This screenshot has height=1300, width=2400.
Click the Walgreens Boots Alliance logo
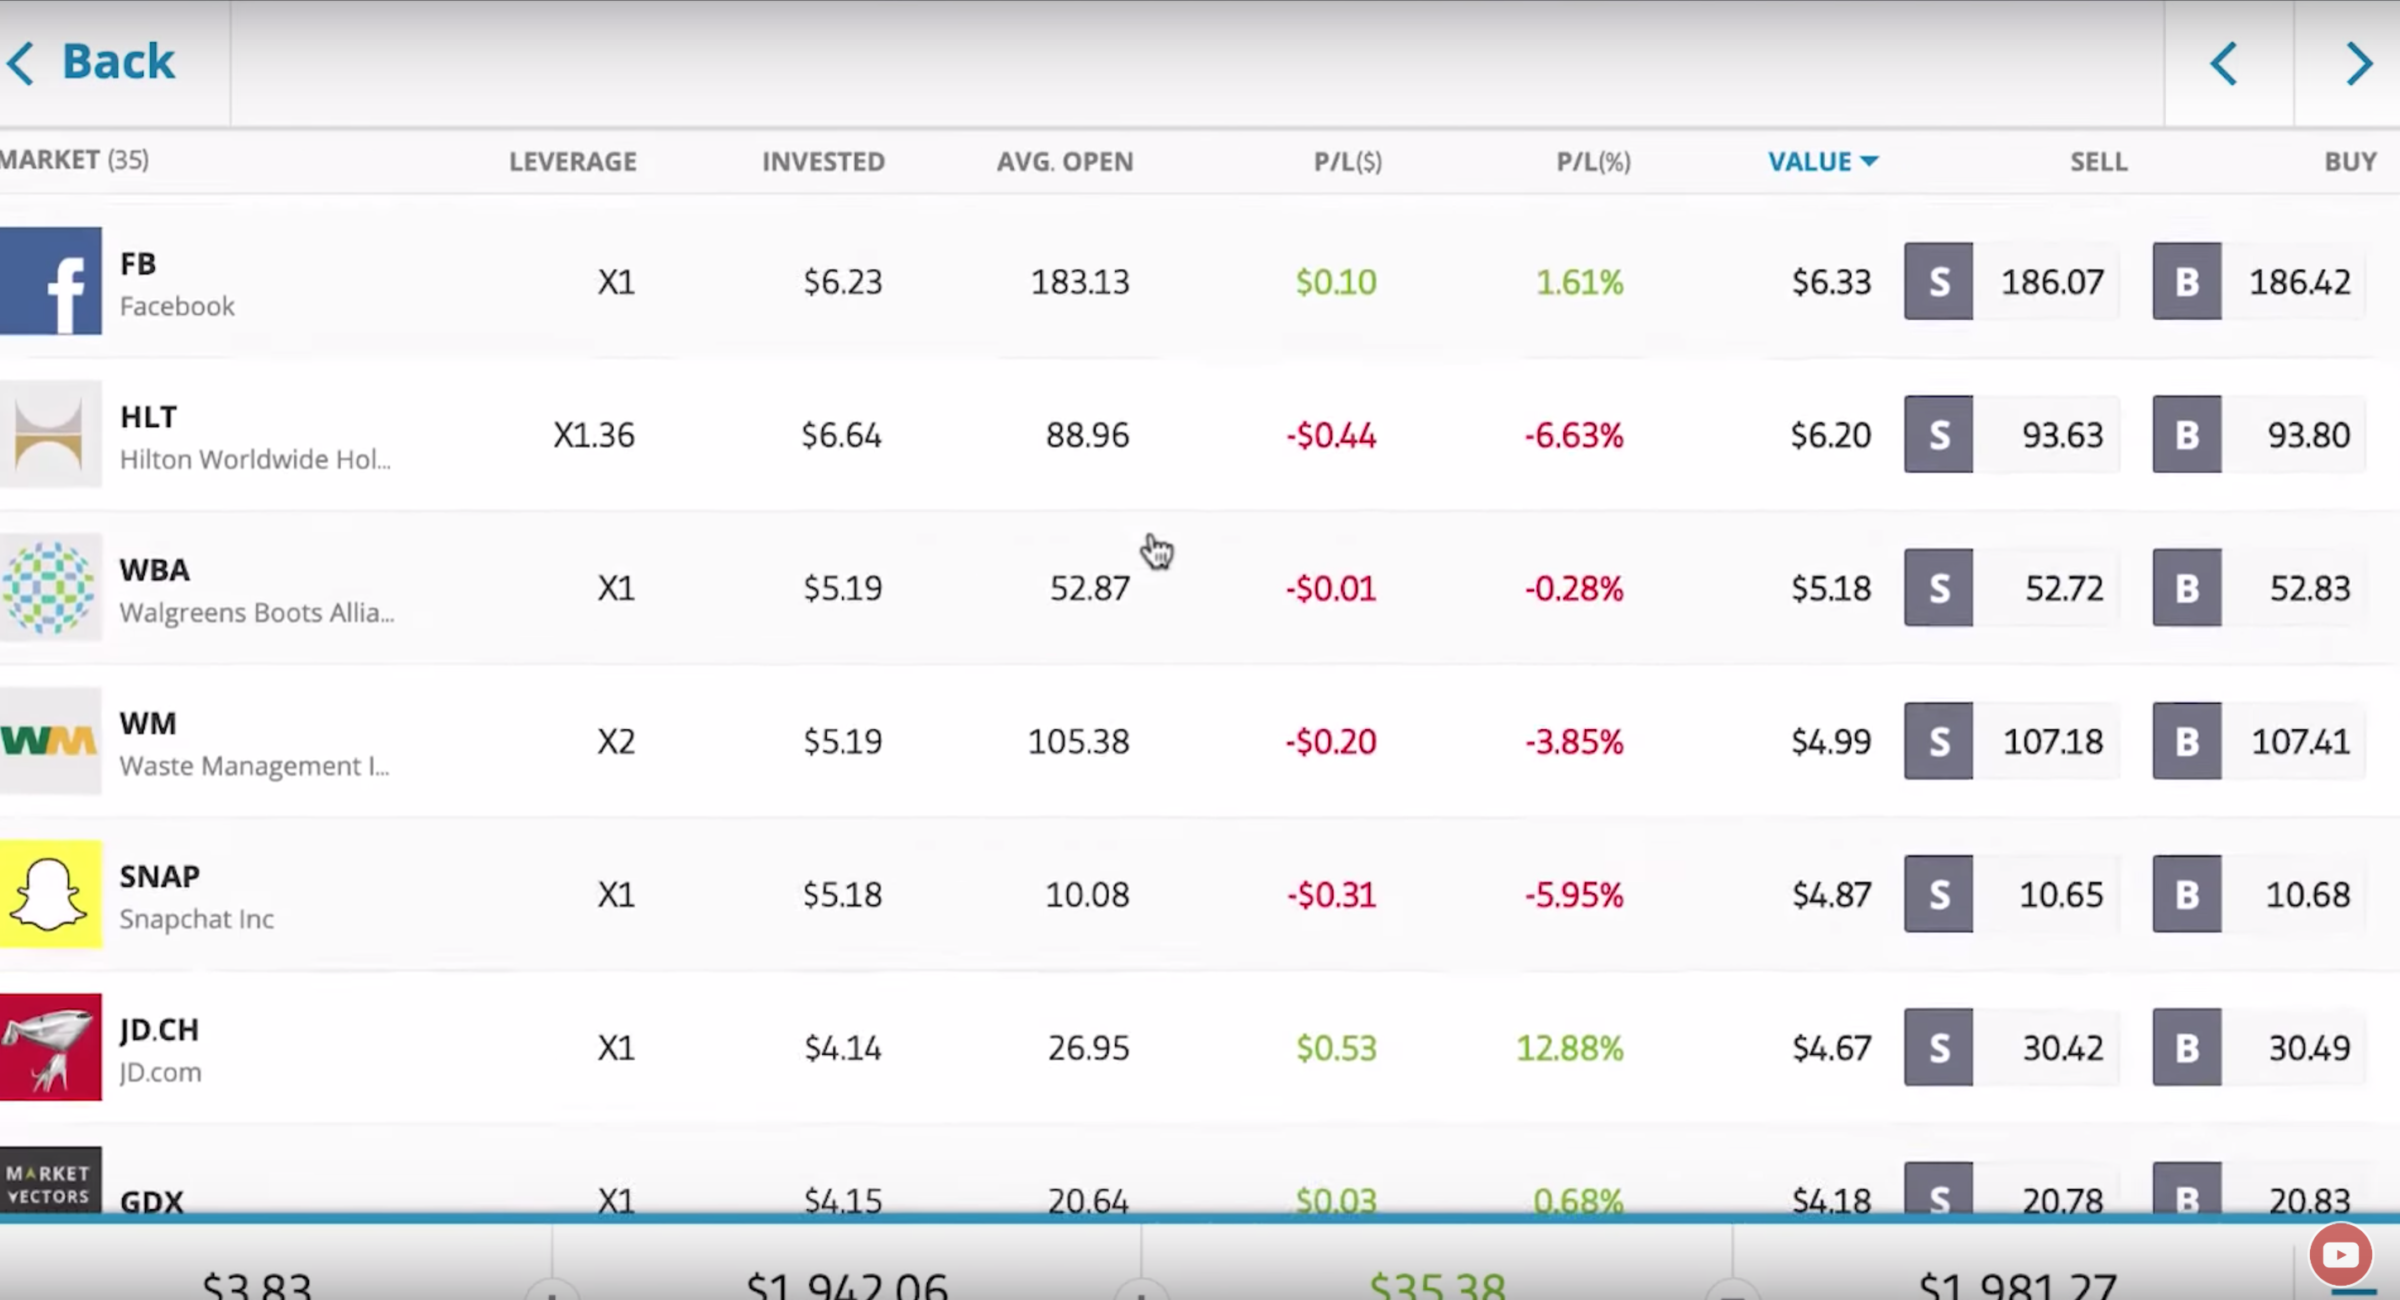click(x=51, y=588)
